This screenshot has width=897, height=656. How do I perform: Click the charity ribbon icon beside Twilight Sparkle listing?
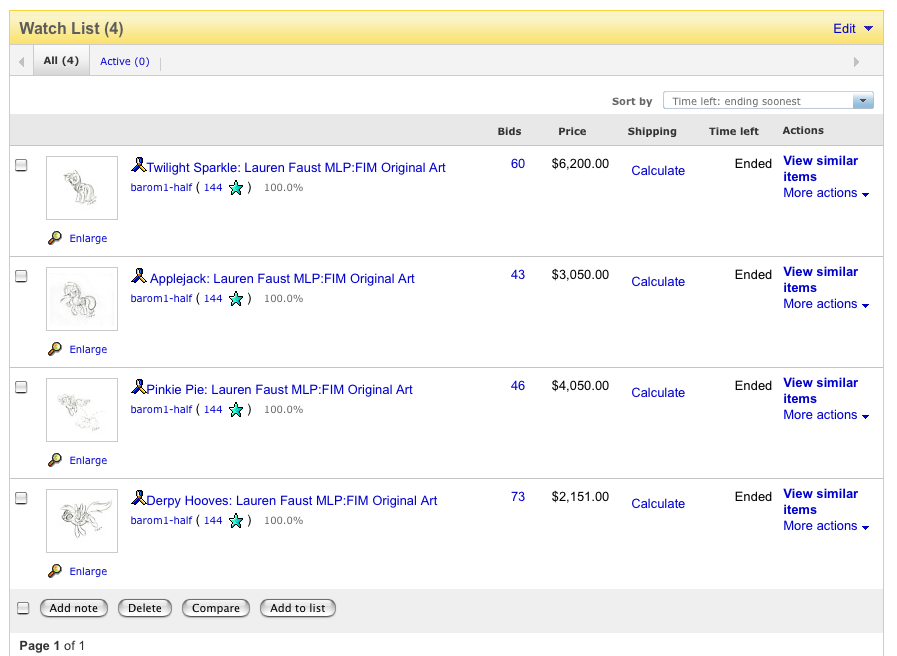pyautogui.click(x=138, y=165)
